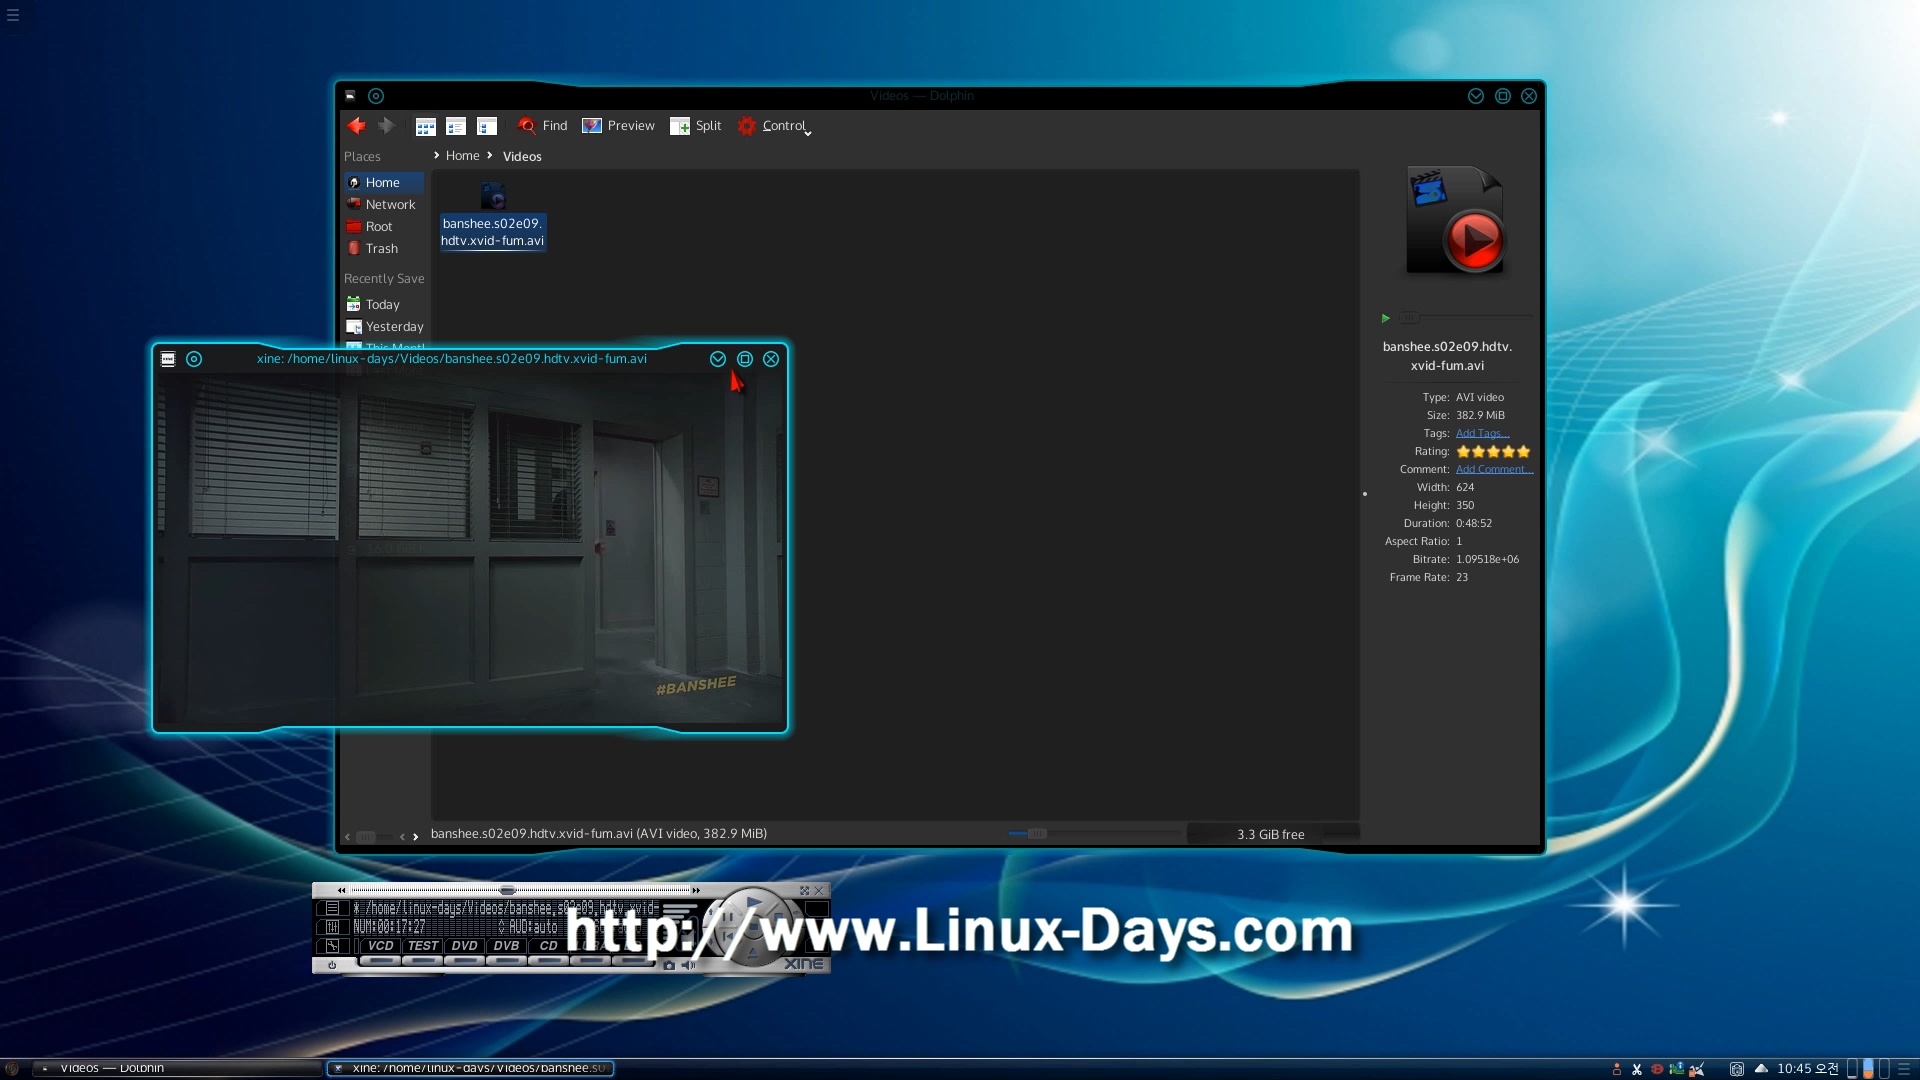
Task: Click the xine power/quit button
Action: (x=332, y=966)
